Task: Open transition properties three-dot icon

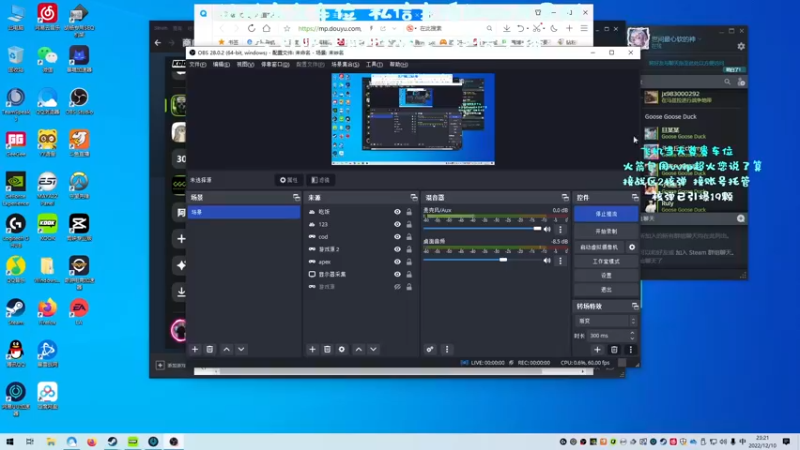Action: 631,350
